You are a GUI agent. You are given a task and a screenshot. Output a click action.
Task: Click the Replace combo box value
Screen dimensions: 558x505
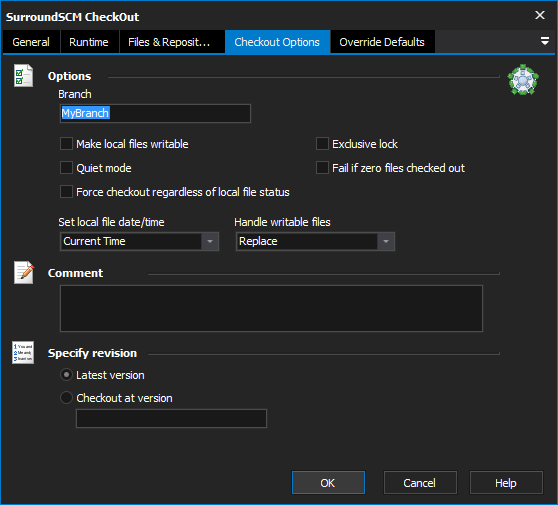point(315,241)
